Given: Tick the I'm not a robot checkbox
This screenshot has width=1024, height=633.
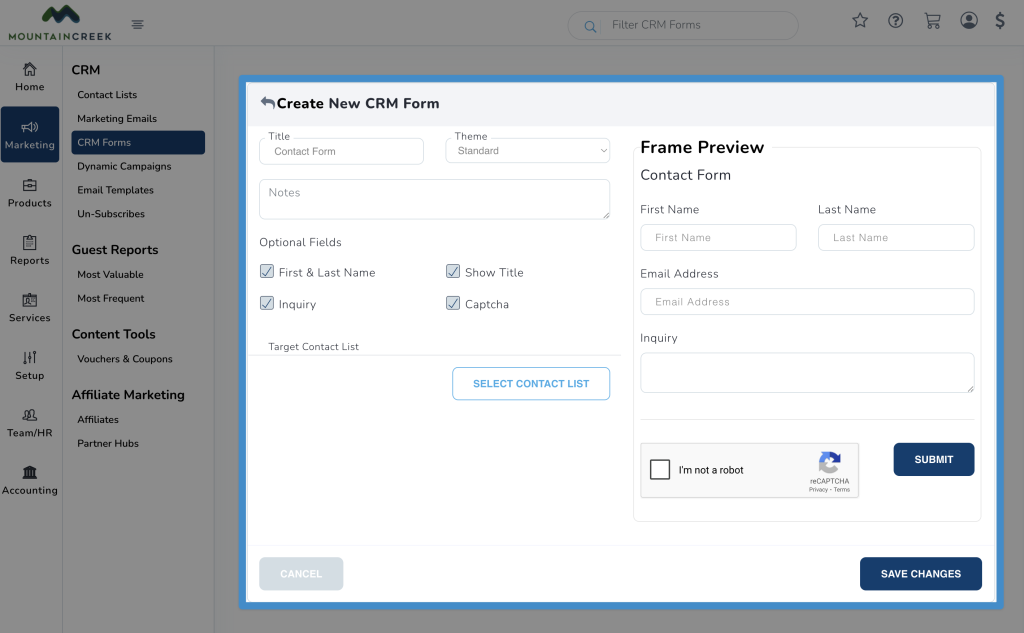Looking at the screenshot, I should pyautogui.click(x=660, y=470).
